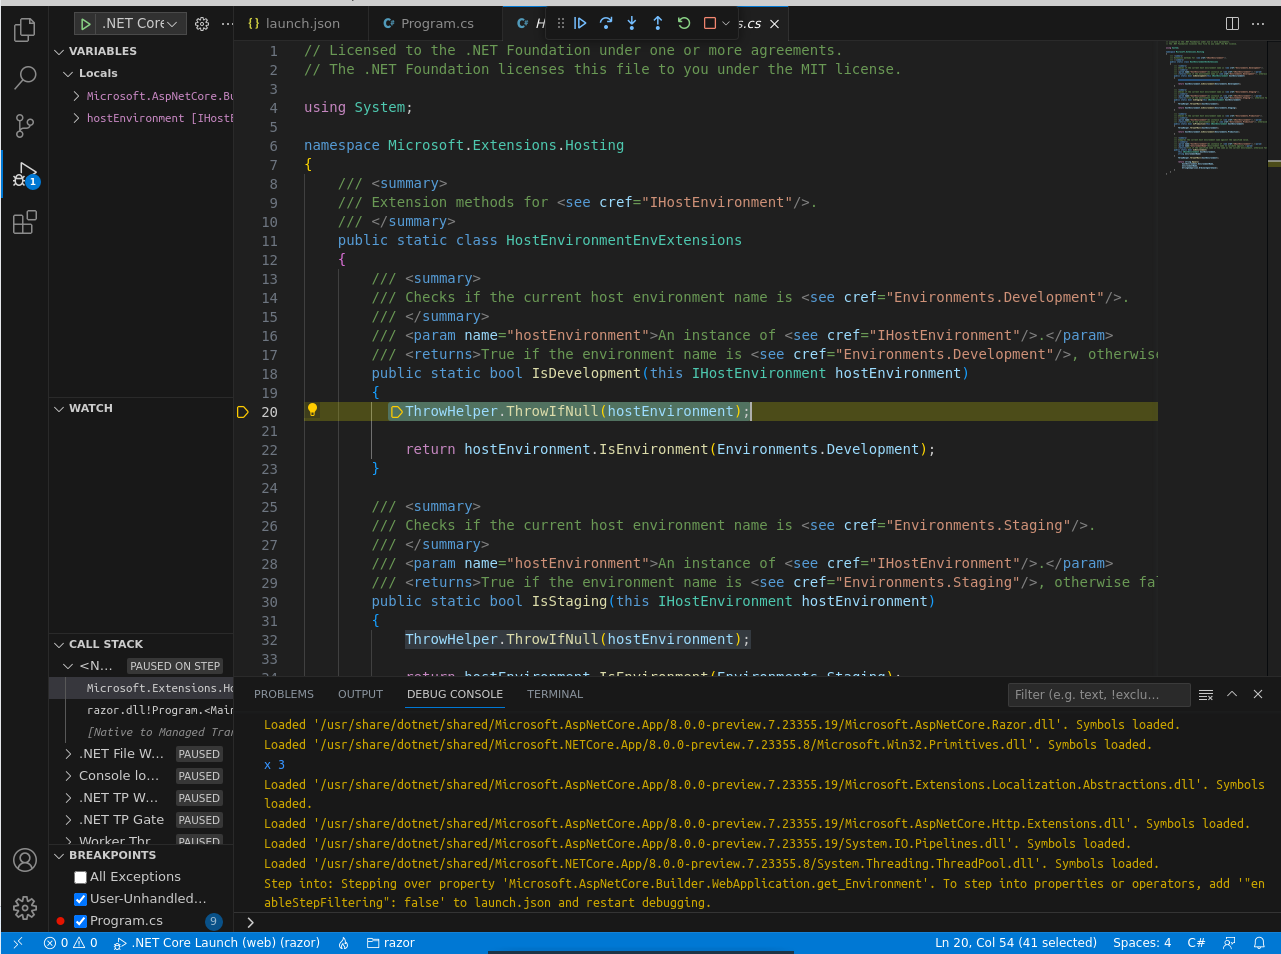Click the Step Into icon
1281x954 pixels.
pos(632,22)
